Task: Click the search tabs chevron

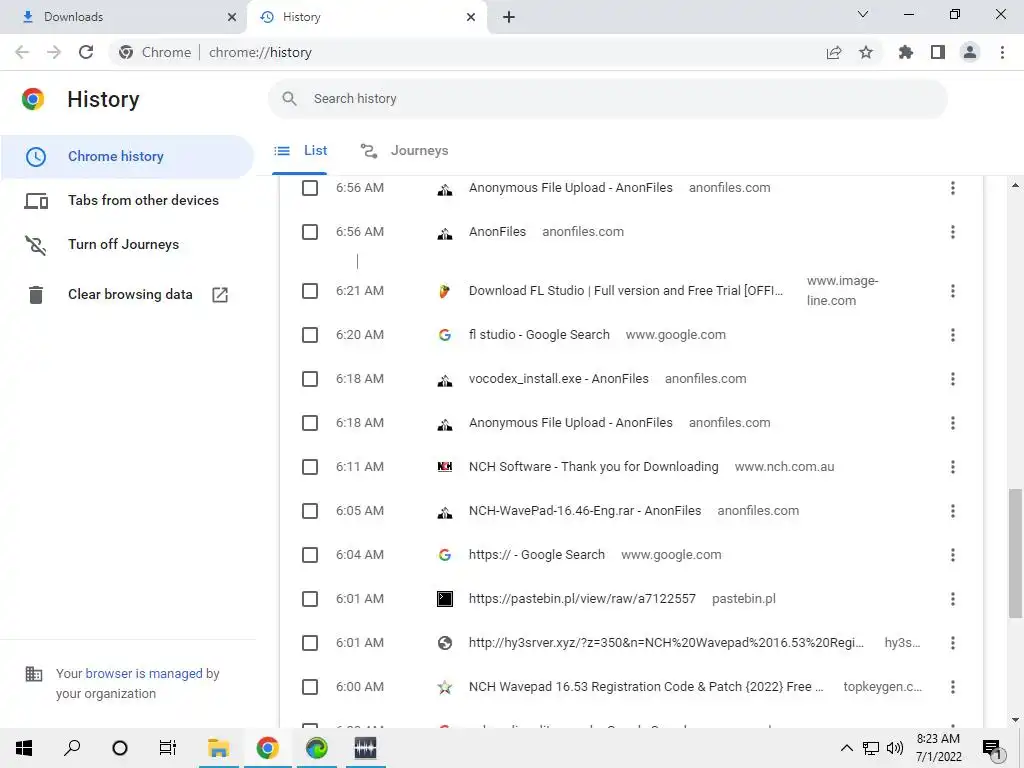Action: 863,14
